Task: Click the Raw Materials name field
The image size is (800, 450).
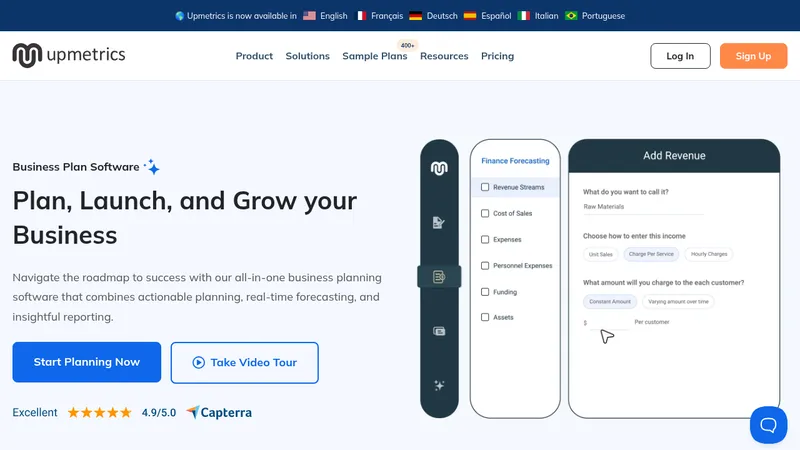Action: 643,207
